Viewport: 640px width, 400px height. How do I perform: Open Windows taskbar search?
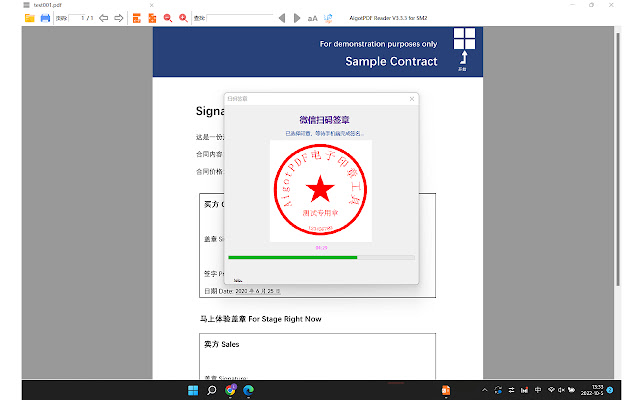(x=211, y=390)
